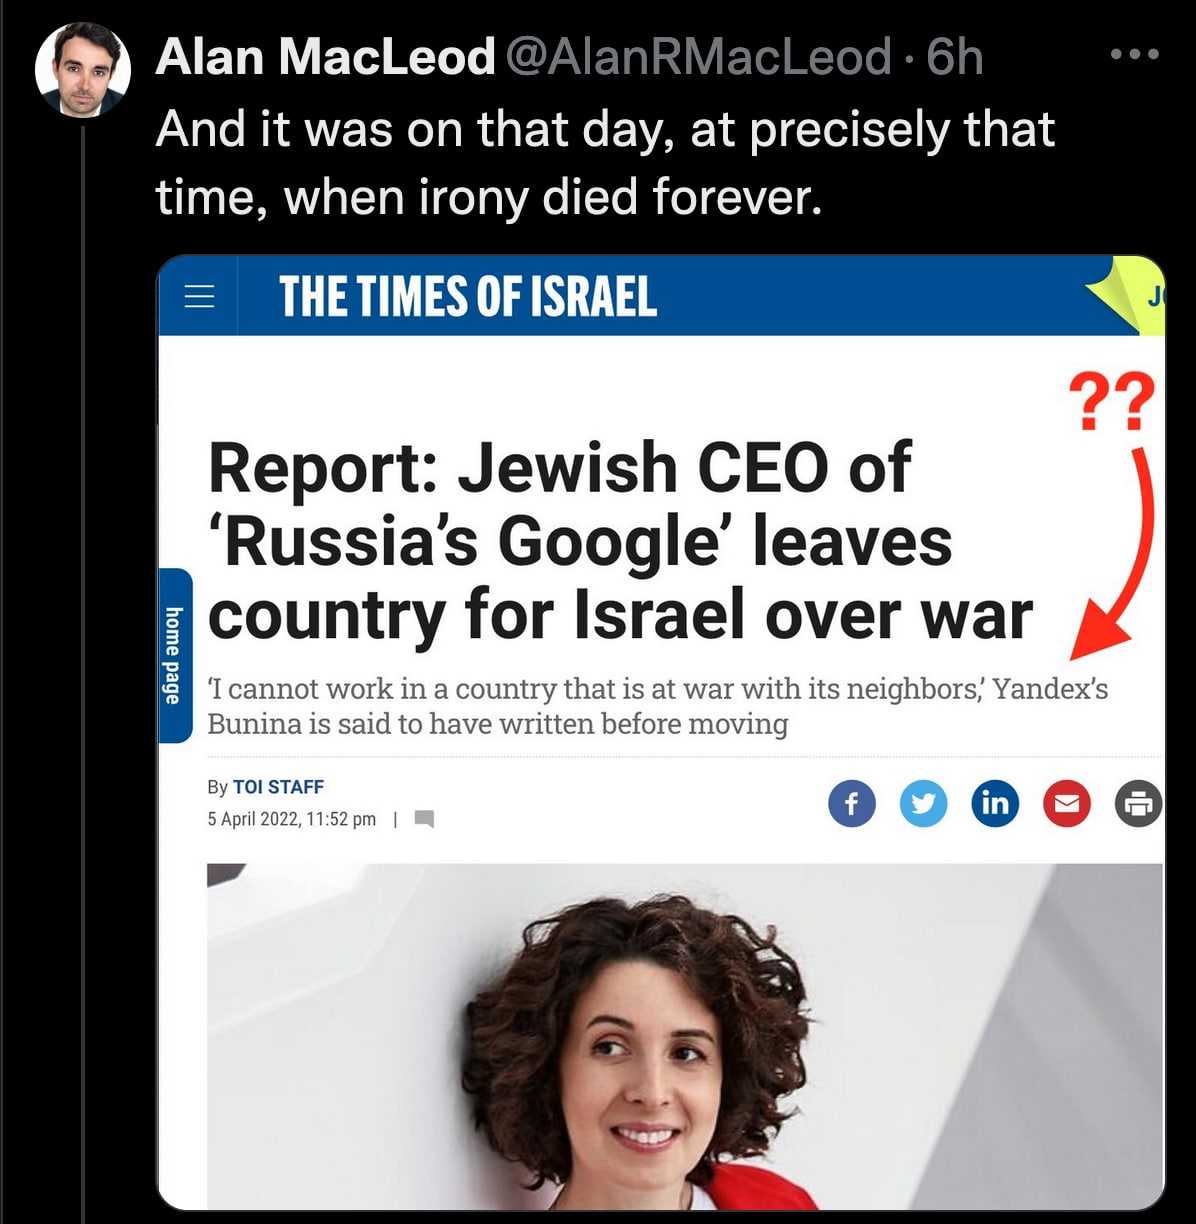Click Alan MacLeod's profile avatar
Screen dimensions: 1196x1224
tap(83, 69)
